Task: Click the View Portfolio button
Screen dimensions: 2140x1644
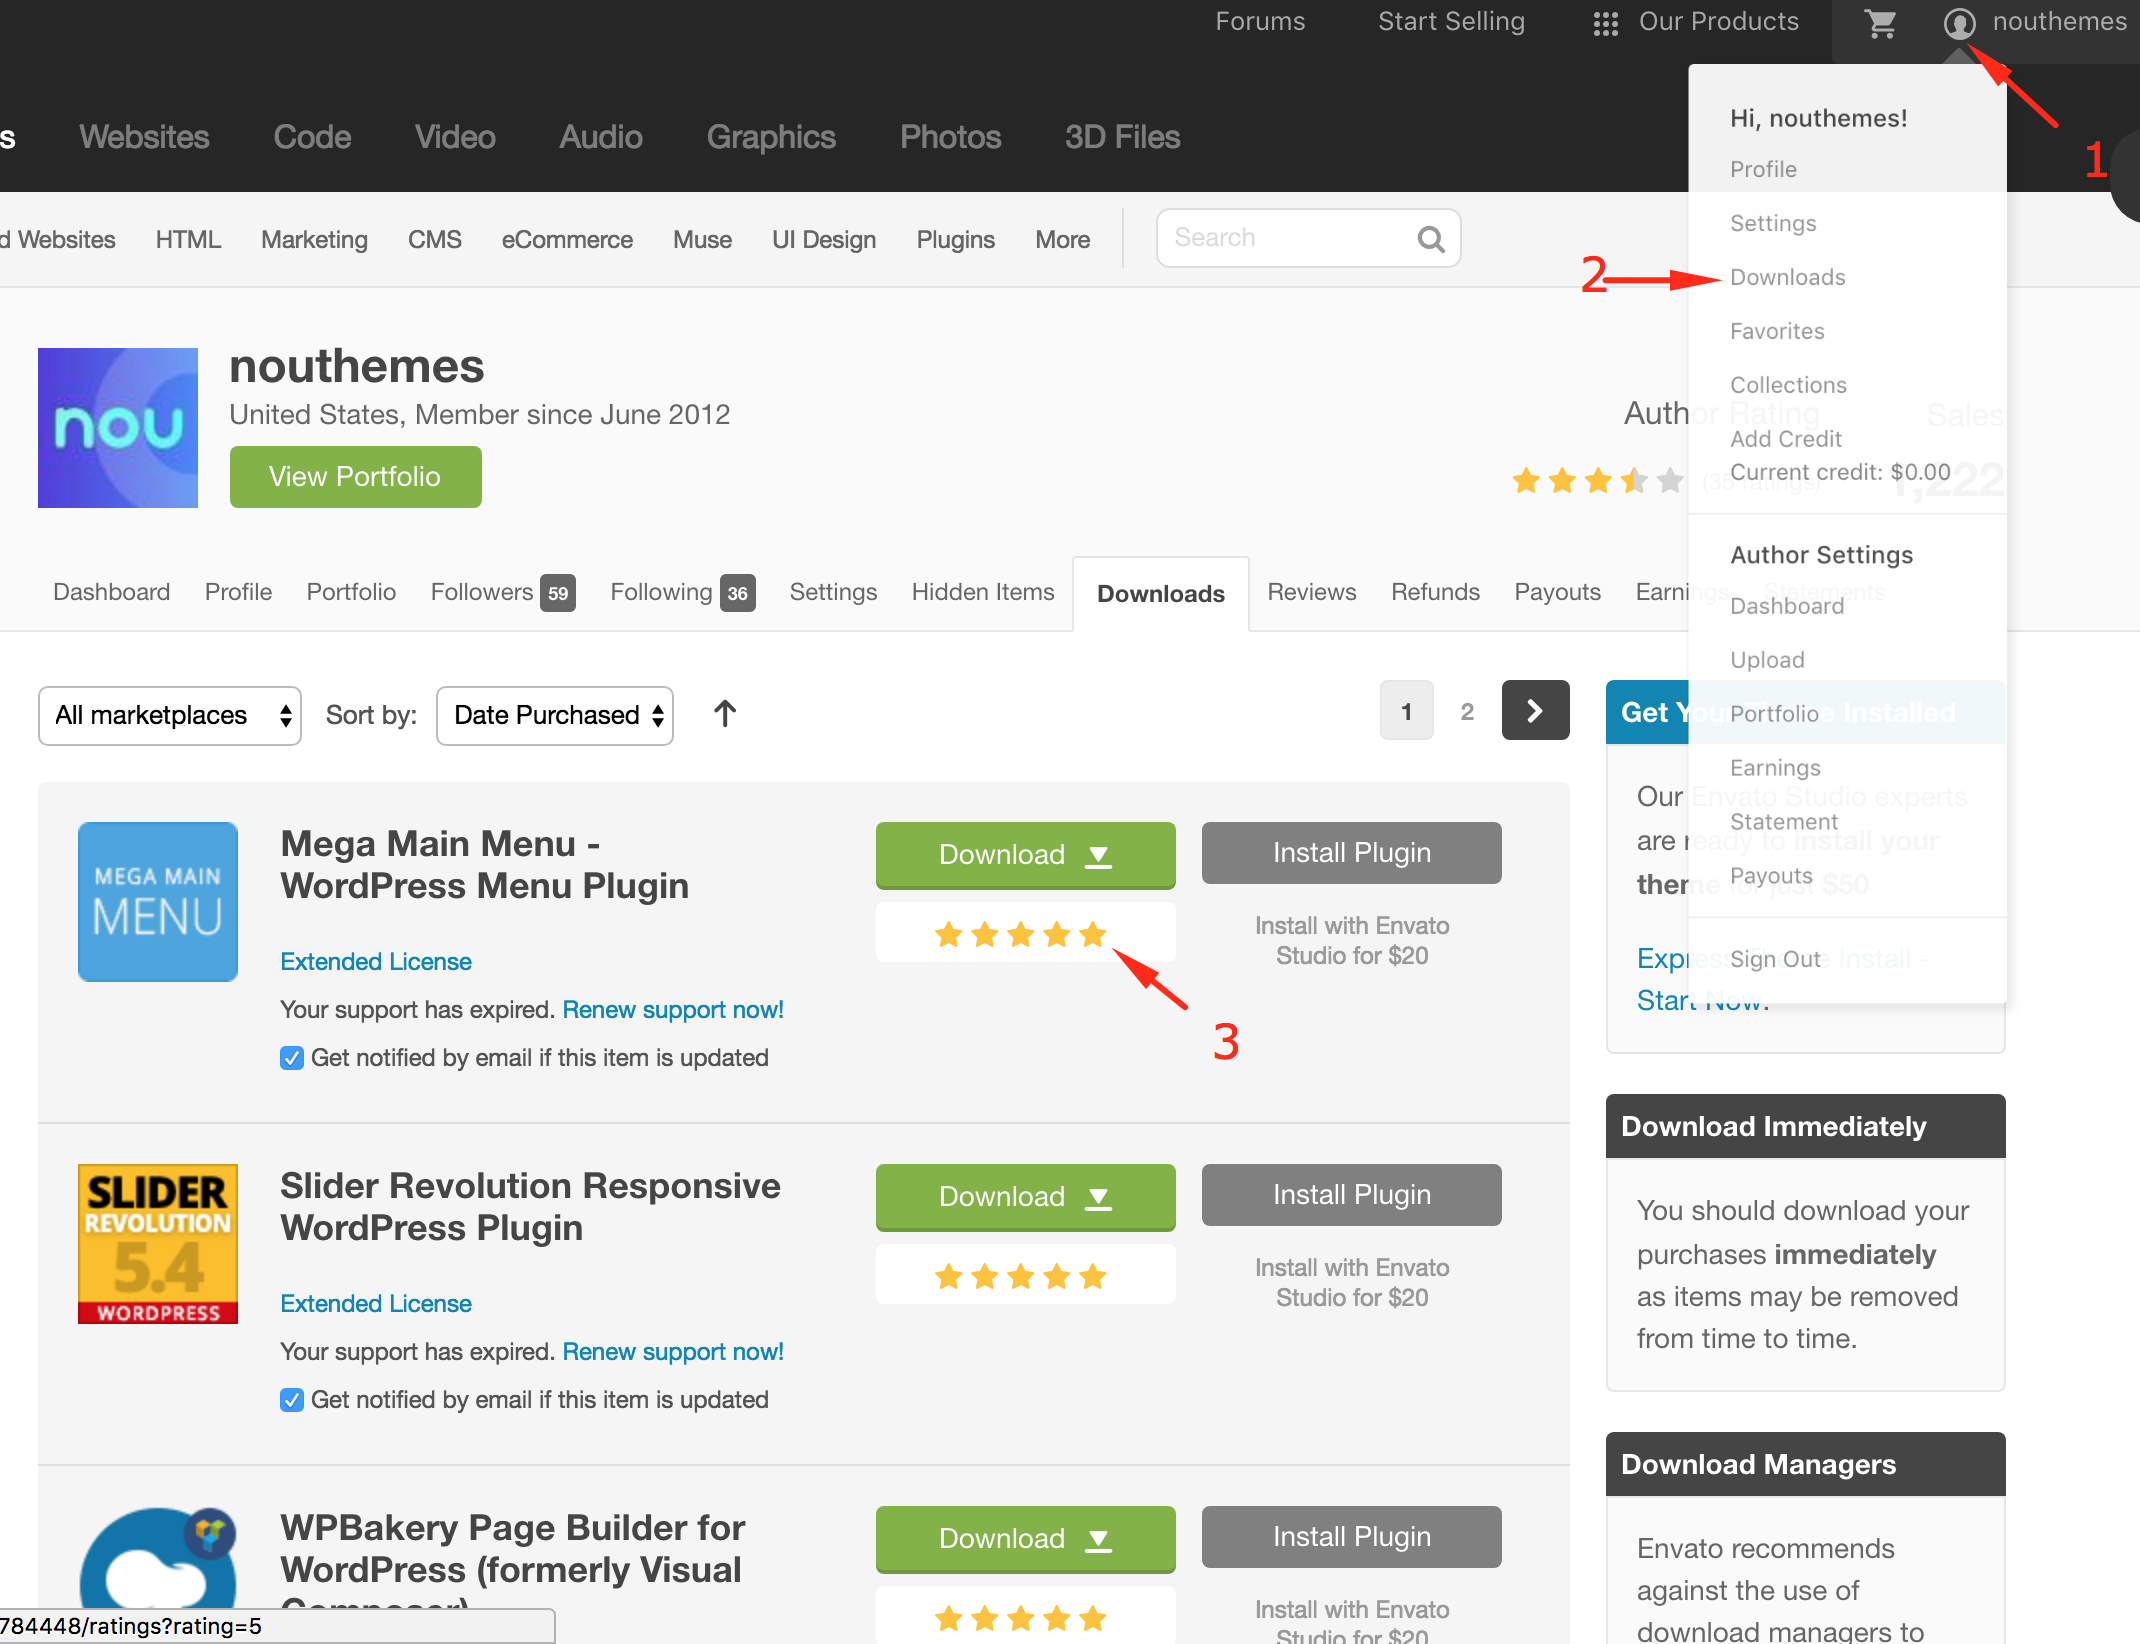Action: 355,477
